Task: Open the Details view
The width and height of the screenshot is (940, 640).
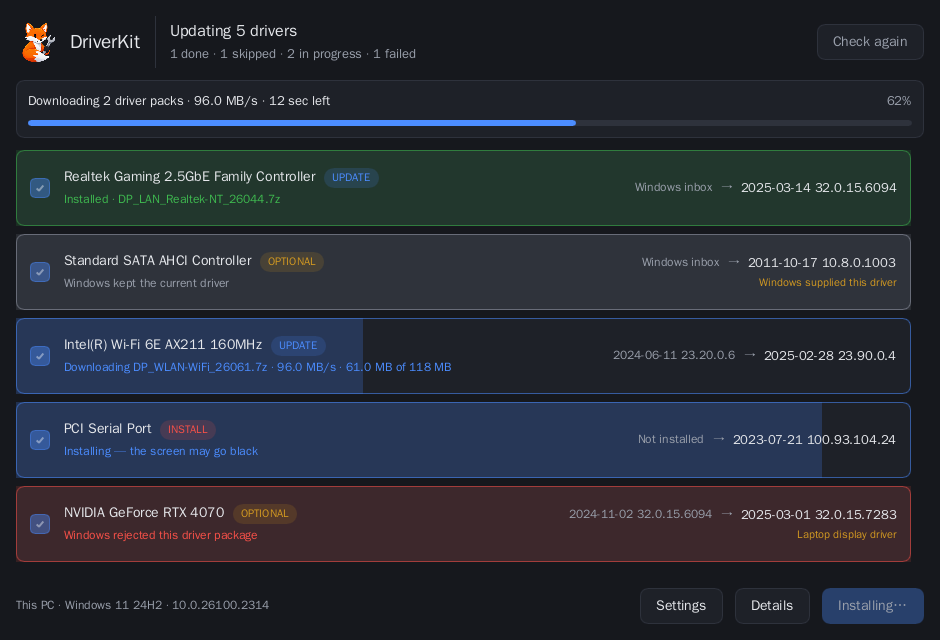Action: coord(772,606)
